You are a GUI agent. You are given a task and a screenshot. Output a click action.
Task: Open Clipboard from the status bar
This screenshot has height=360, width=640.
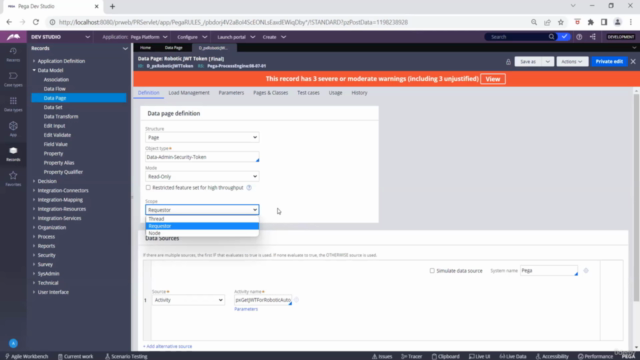pyautogui.click(x=446, y=356)
